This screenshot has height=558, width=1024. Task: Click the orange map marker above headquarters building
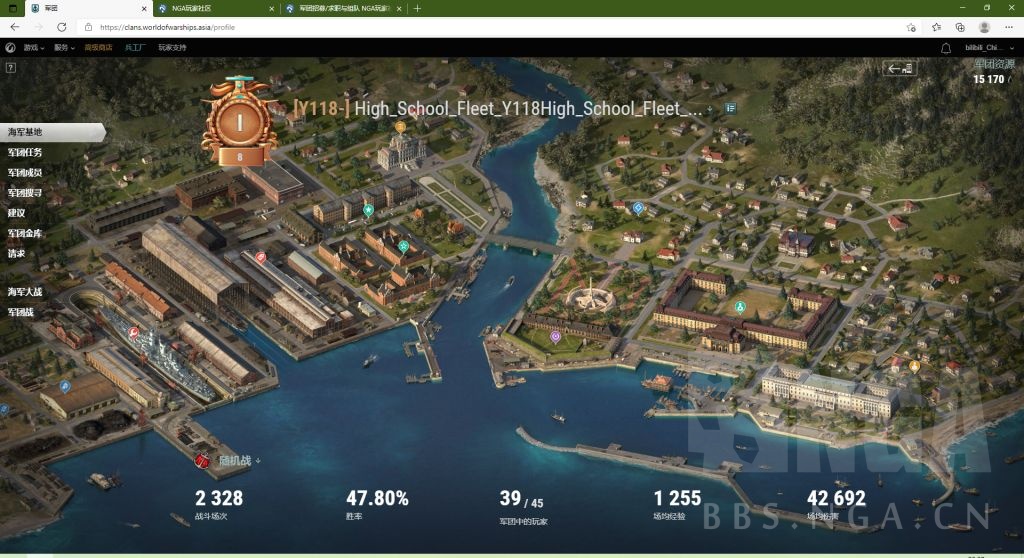click(400, 127)
